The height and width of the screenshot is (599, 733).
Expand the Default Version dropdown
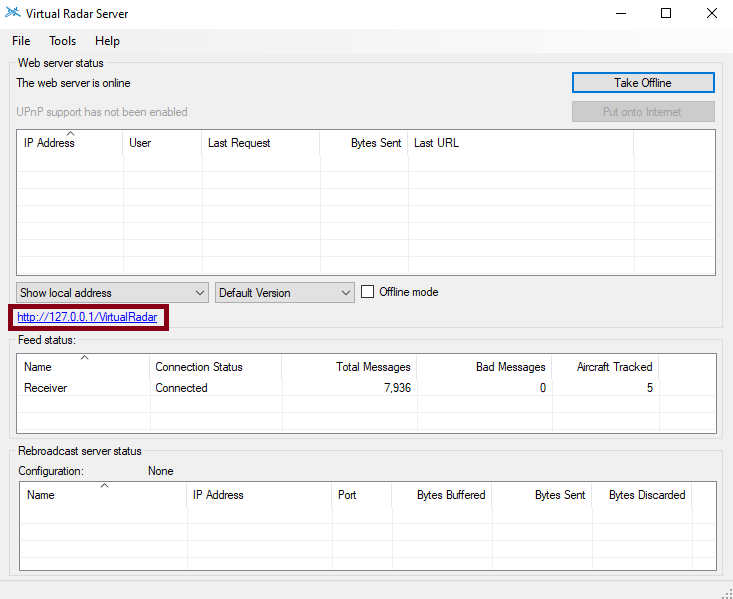[285, 293]
